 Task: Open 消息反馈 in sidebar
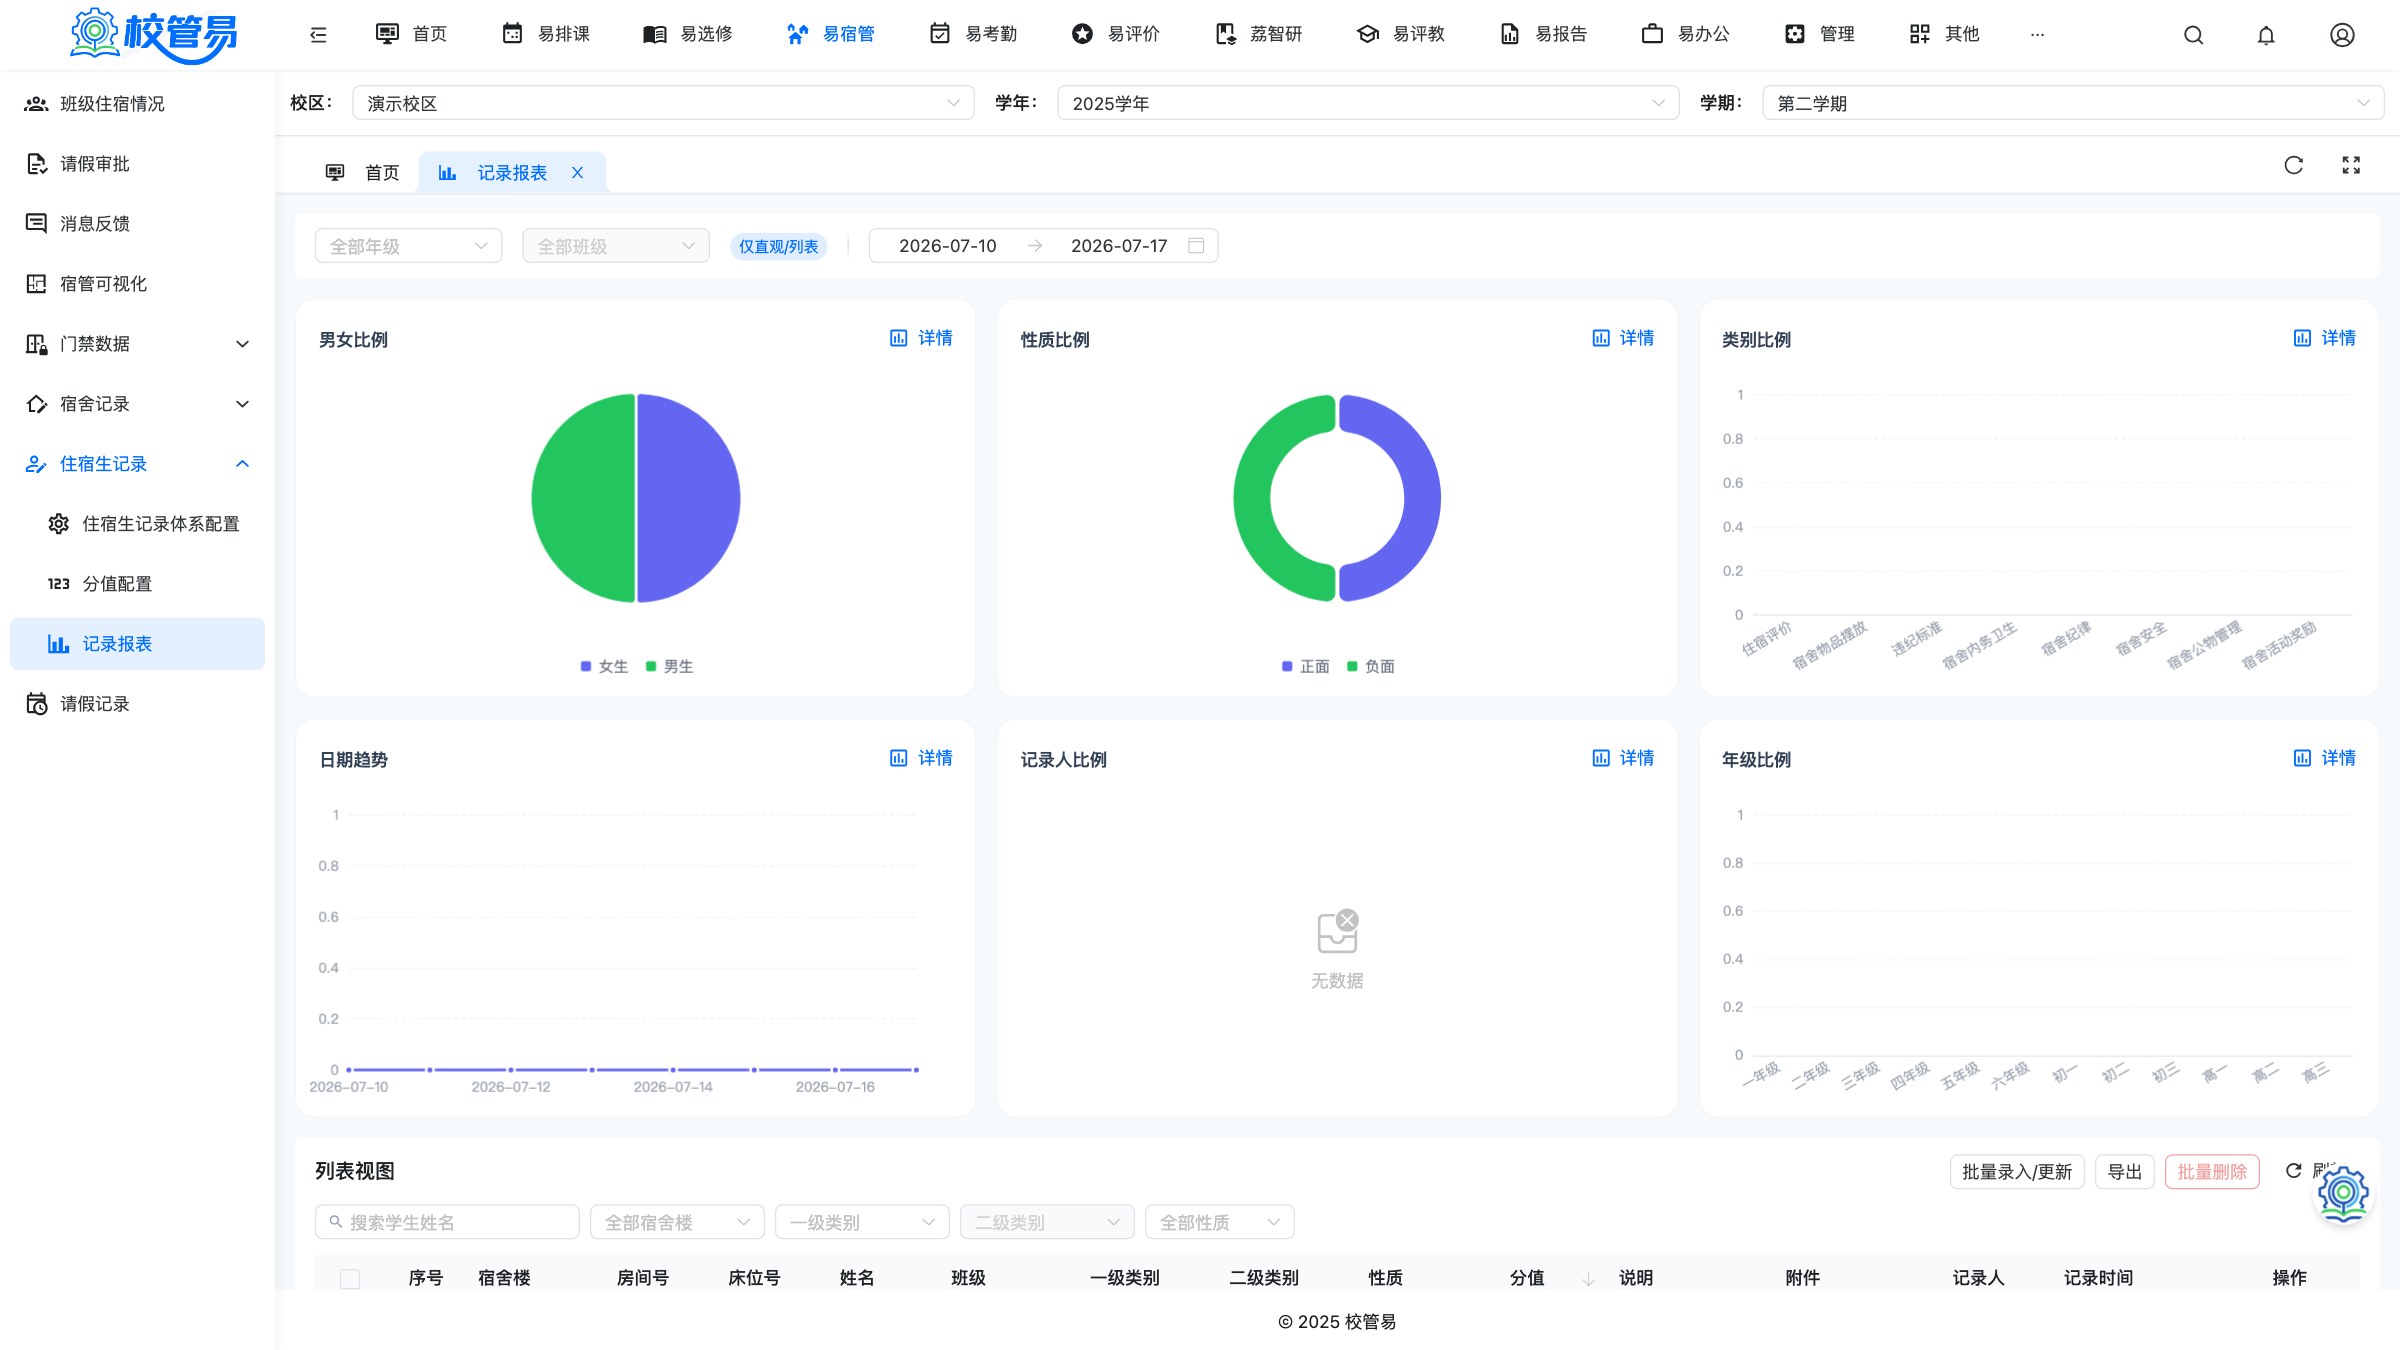pos(137,224)
